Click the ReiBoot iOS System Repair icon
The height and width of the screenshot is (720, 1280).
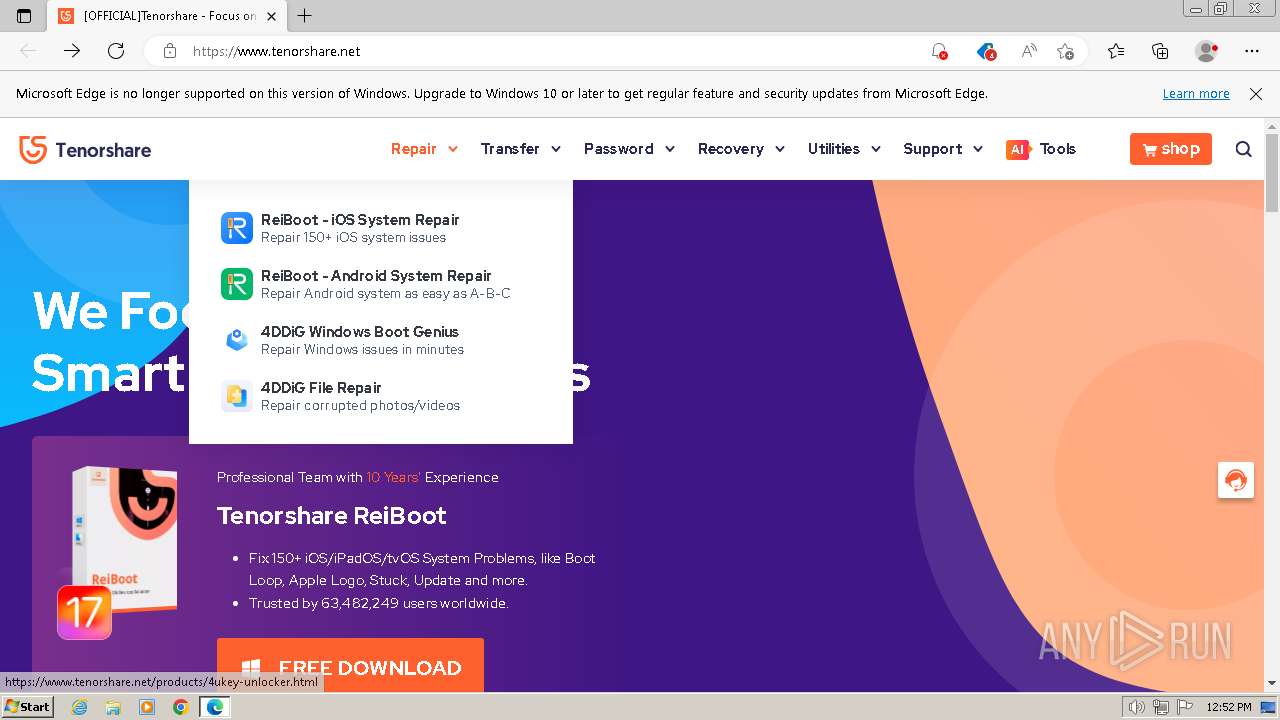coord(237,228)
